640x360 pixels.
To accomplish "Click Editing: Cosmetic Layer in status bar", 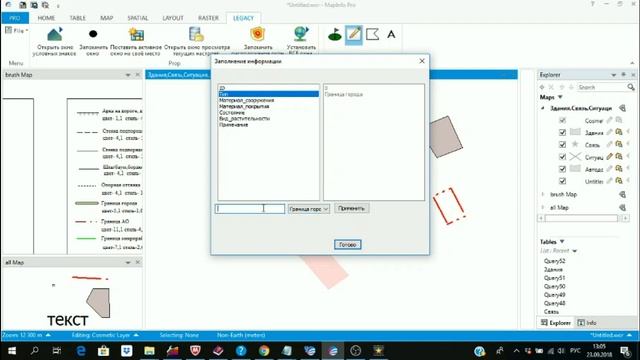I will pyautogui.click(x=105, y=335).
